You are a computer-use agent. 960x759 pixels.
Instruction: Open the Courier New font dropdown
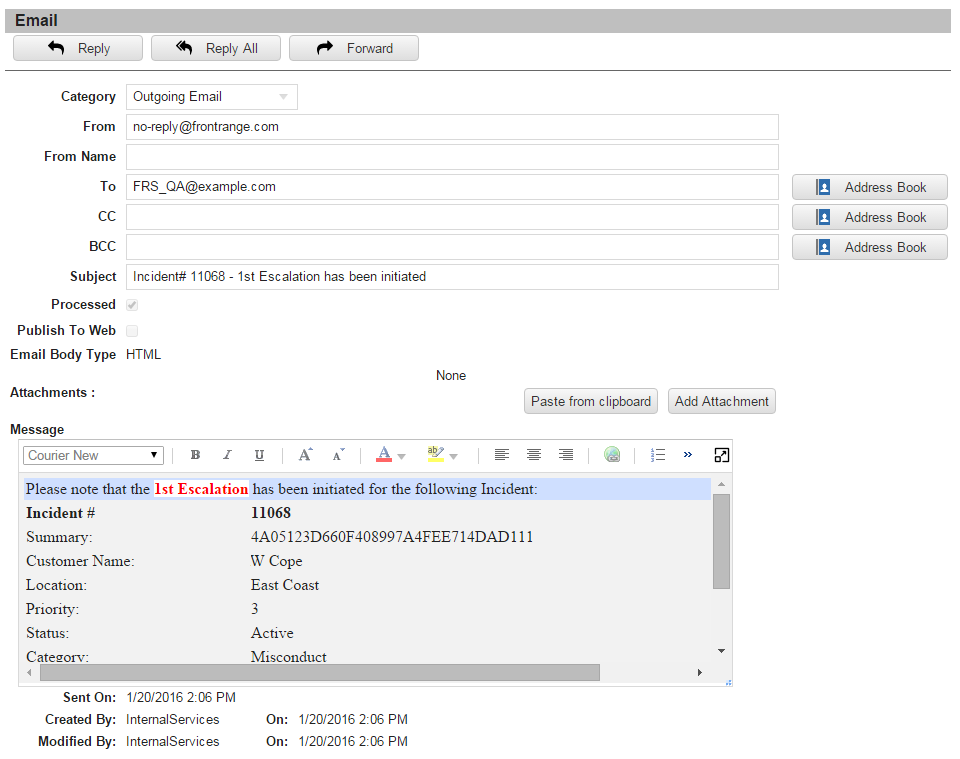coord(93,455)
